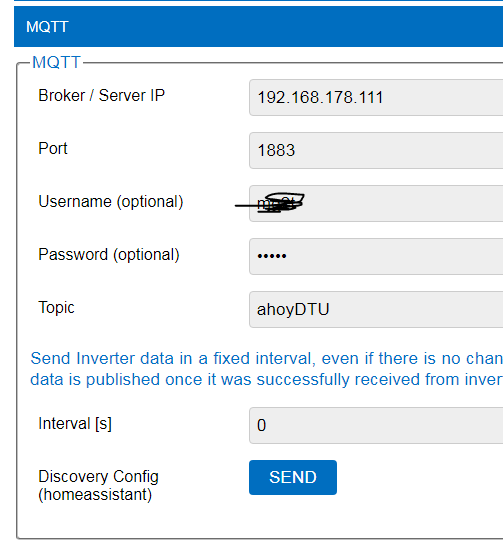Click the "Discovery Config" label line
The image size is (503, 552).
click(x=99, y=477)
